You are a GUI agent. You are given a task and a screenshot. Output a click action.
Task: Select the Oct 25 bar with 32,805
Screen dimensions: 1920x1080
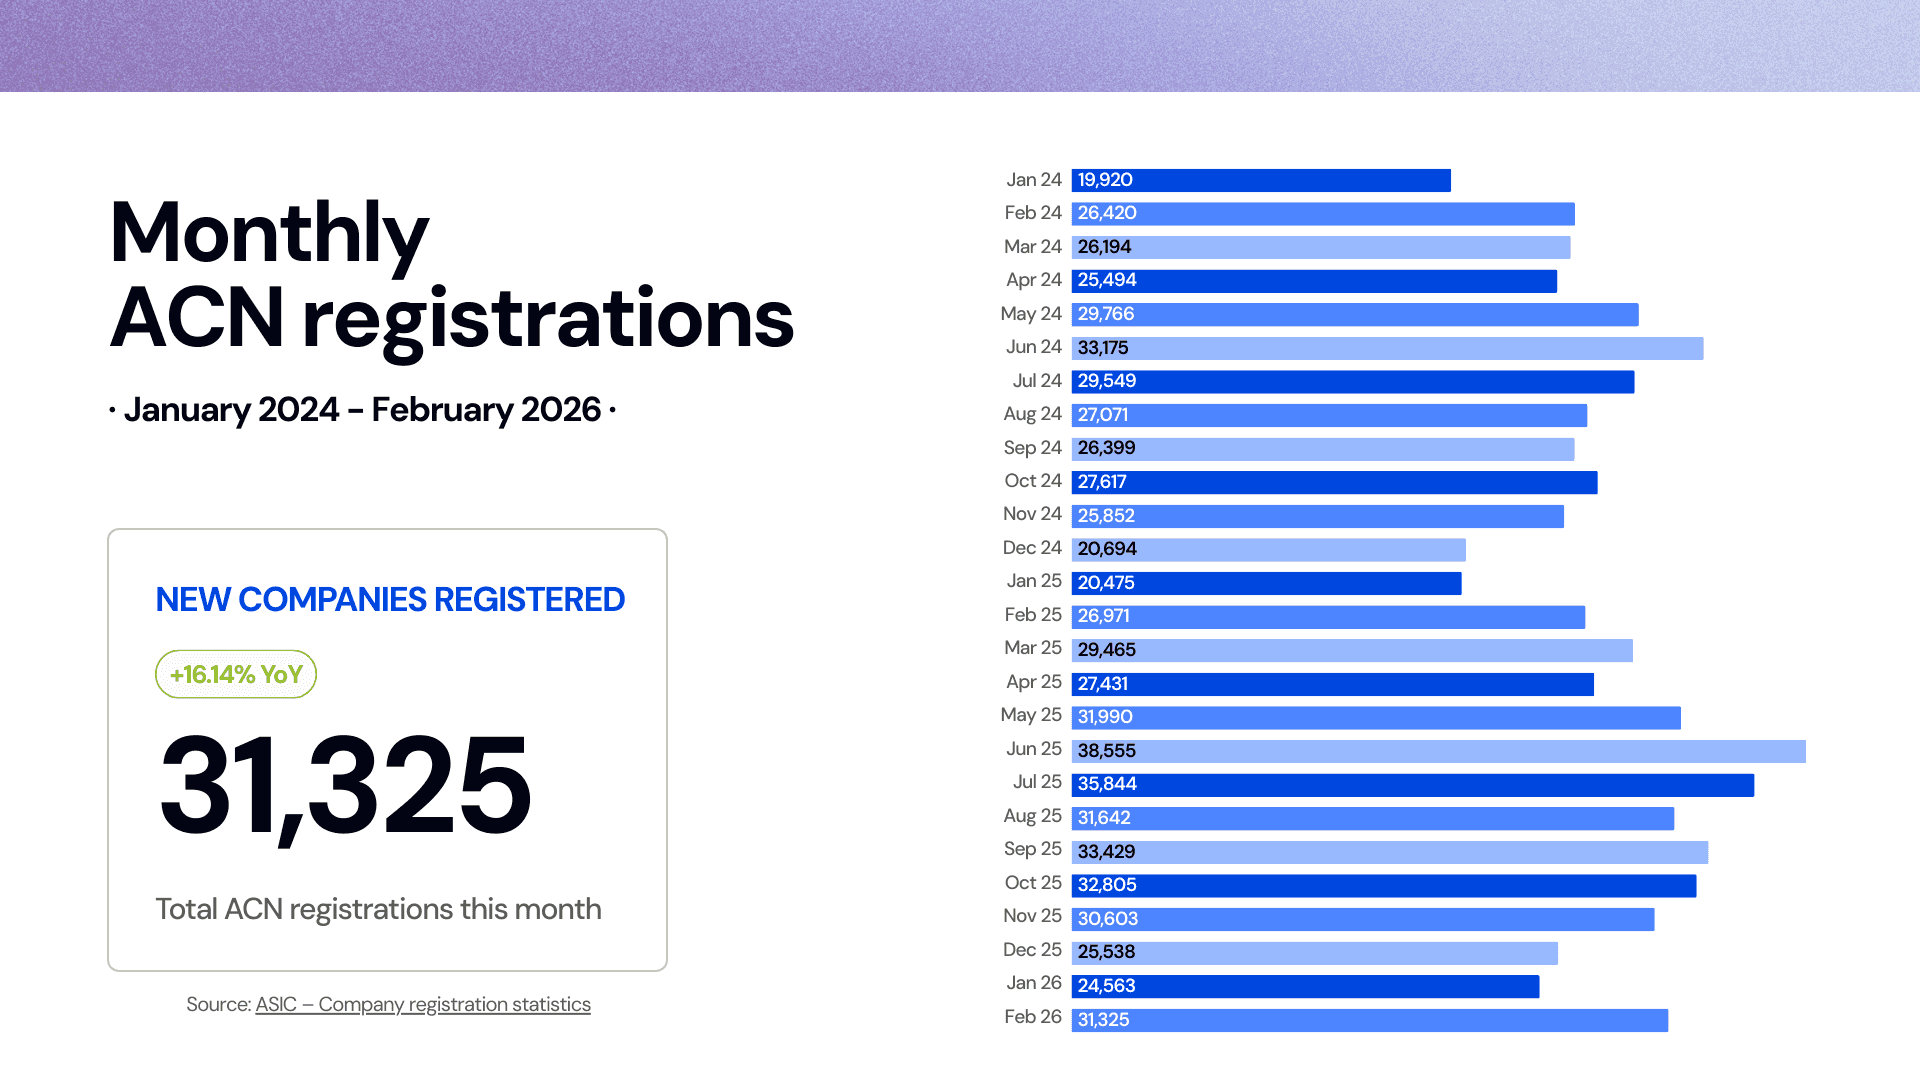(x=1383, y=886)
